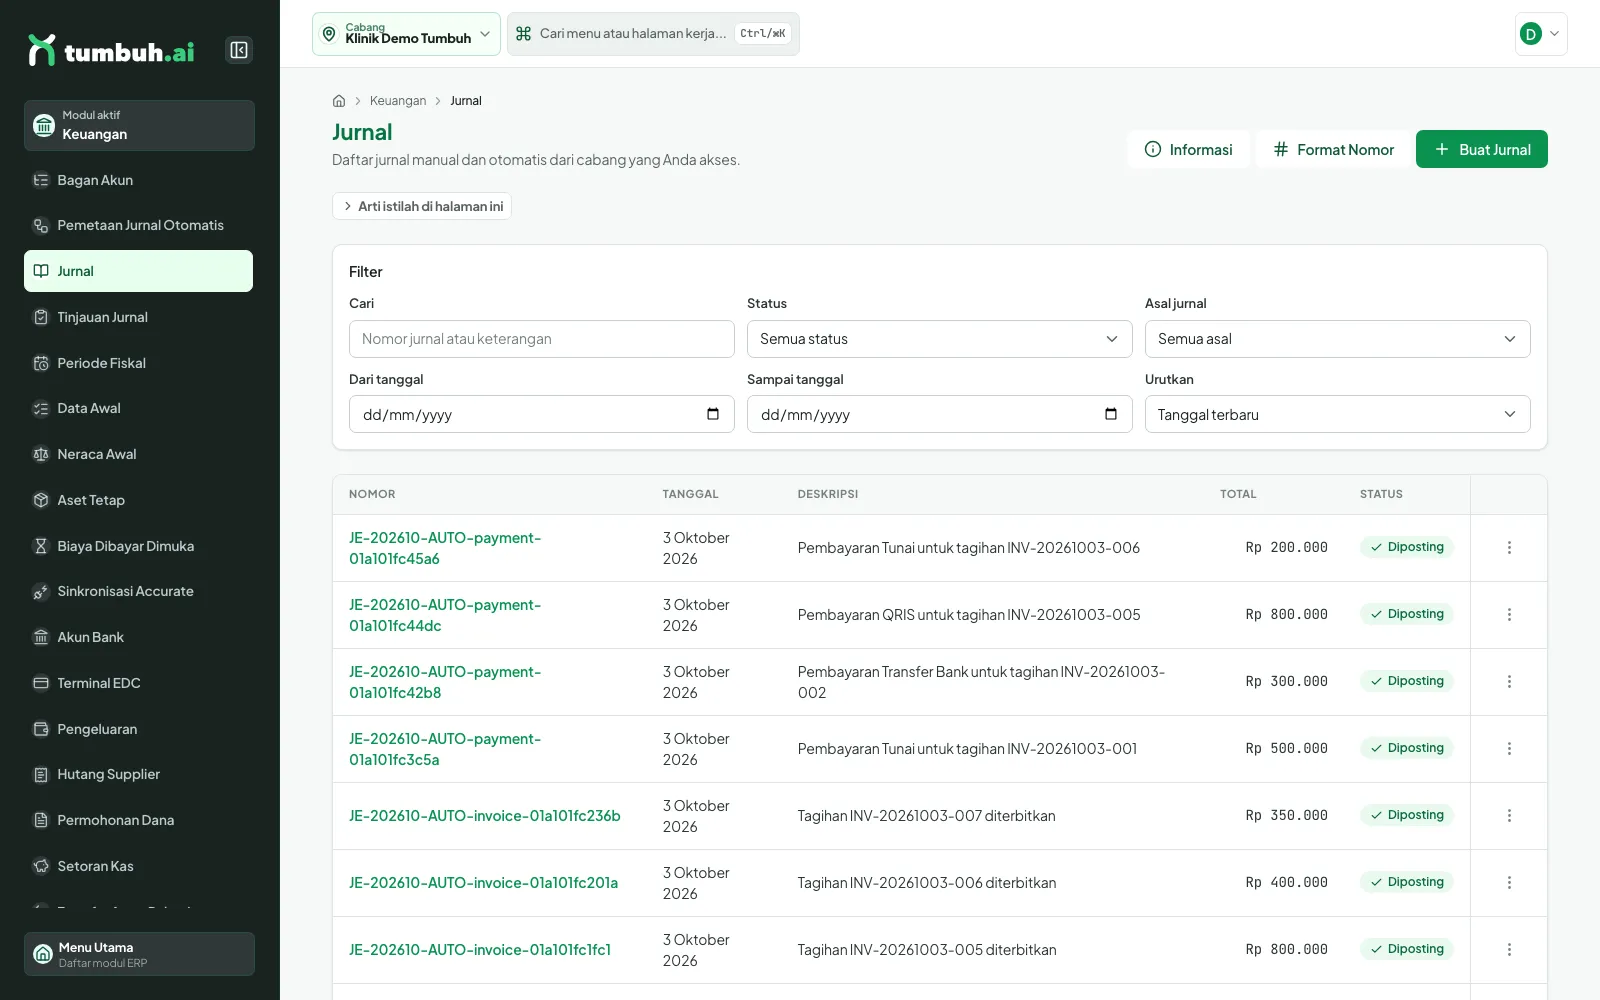Open the row menu for INV-20261003-006 payment

[x=1509, y=548]
